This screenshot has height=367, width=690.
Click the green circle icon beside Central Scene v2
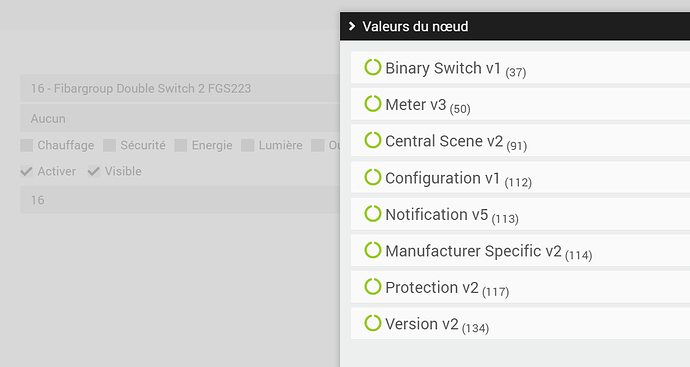click(372, 140)
